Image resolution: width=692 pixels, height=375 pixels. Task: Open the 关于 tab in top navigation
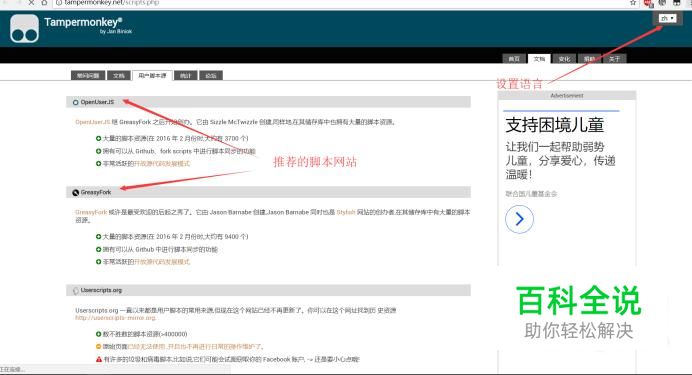tap(614, 59)
